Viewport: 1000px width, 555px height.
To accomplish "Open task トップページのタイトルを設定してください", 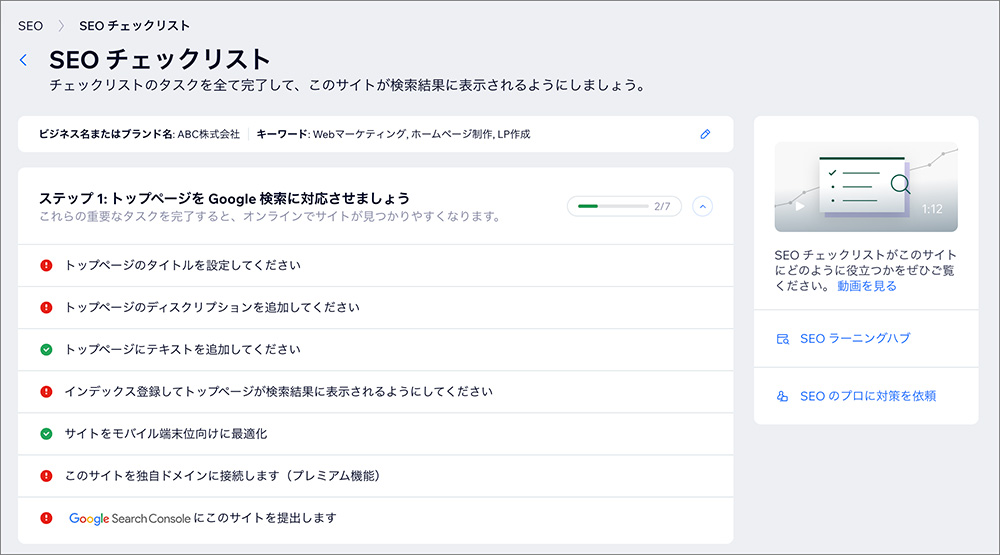I will point(376,265).
